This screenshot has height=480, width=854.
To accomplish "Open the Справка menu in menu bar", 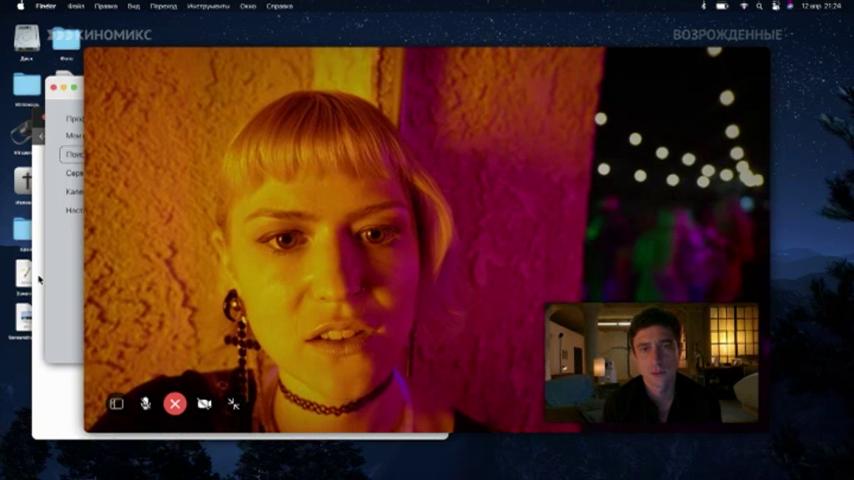I will pyautogui.click(x=279, y=6).
